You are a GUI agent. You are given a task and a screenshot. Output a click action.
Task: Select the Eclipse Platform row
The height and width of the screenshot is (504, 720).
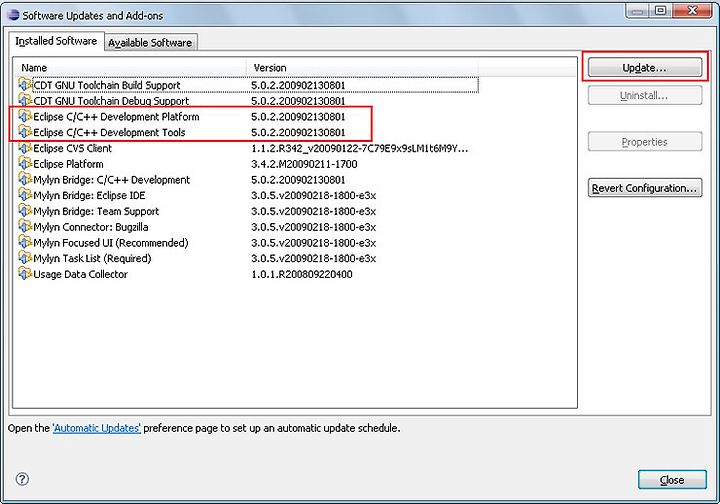(x=248, y=164)
